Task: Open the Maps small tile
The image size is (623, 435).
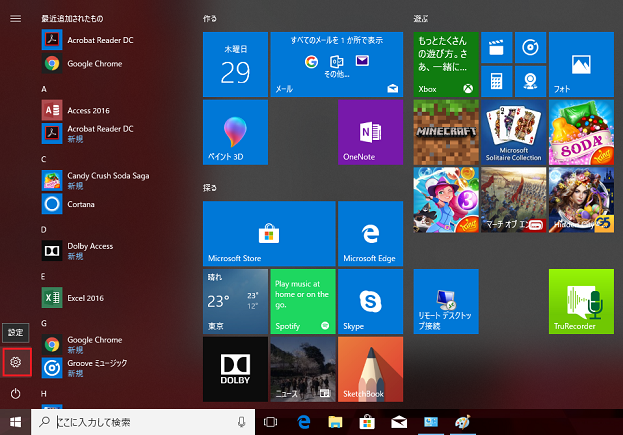Action: 530,81
